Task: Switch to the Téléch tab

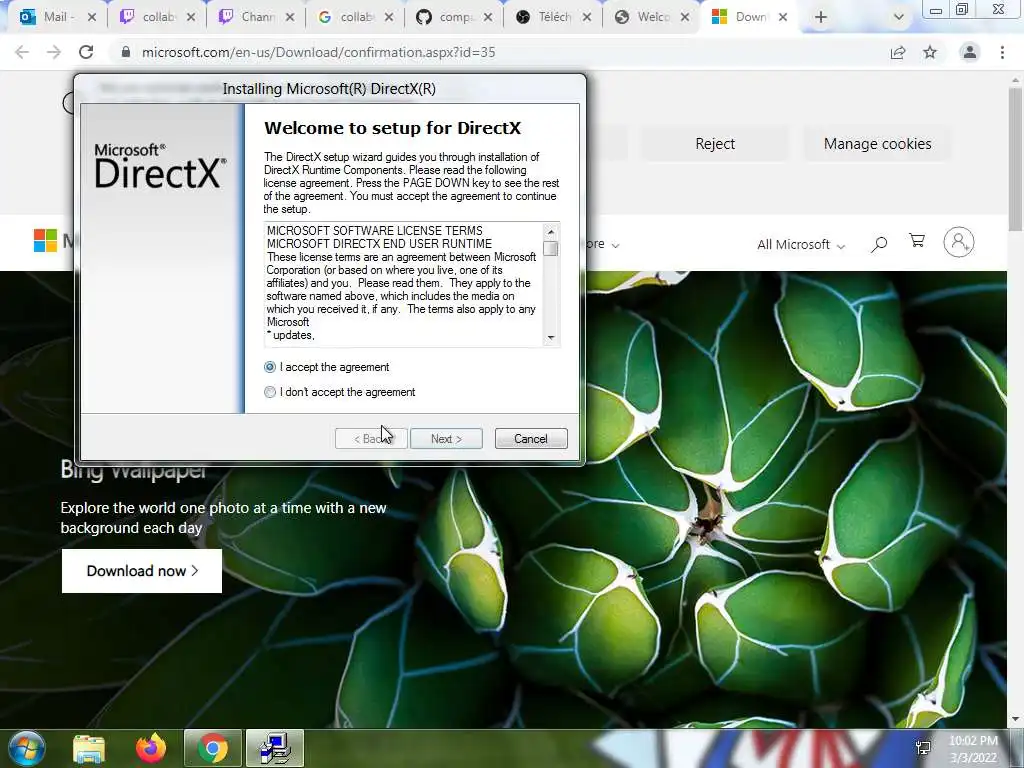Action: click(552, 17)
